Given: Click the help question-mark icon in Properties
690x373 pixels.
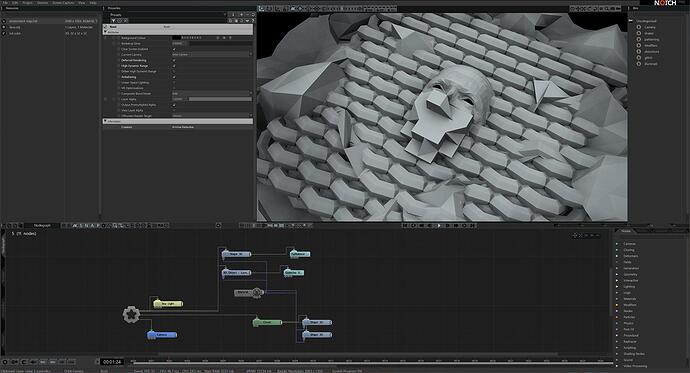Looking at the screenshot, I should 253,20.
